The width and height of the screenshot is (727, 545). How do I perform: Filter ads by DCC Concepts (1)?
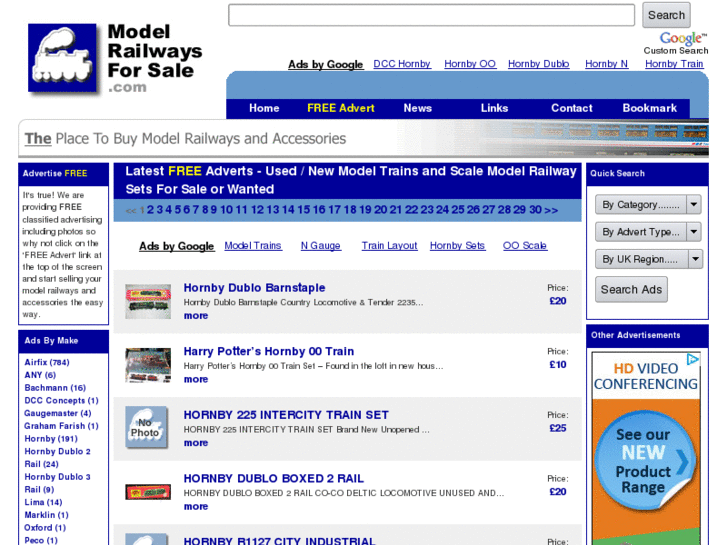(61, 400)
